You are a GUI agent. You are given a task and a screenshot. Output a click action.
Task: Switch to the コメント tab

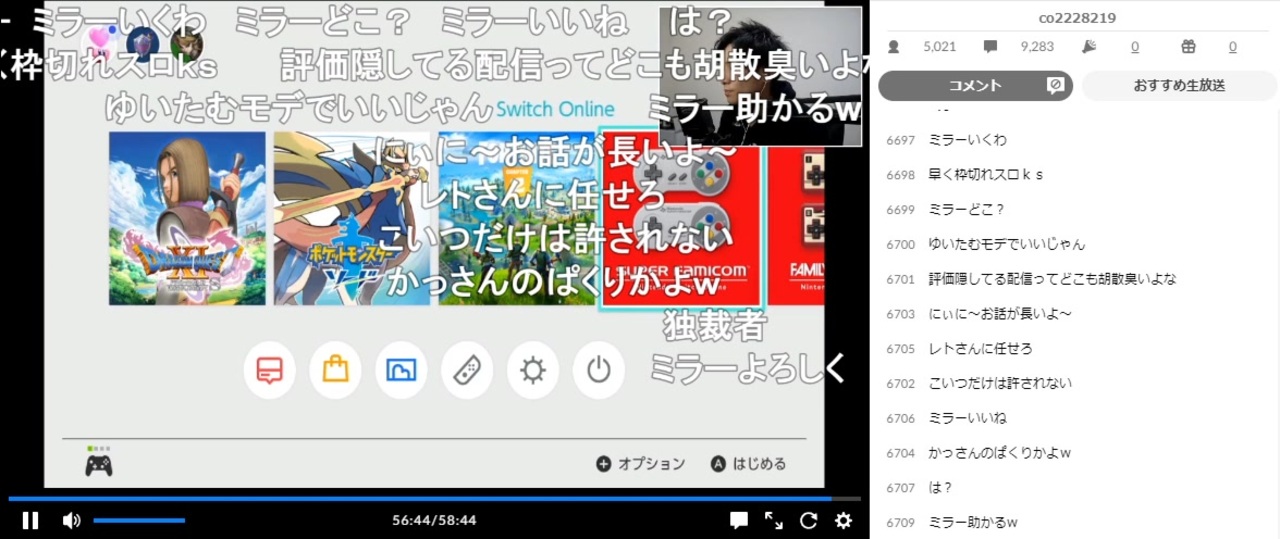coord(975,86)
